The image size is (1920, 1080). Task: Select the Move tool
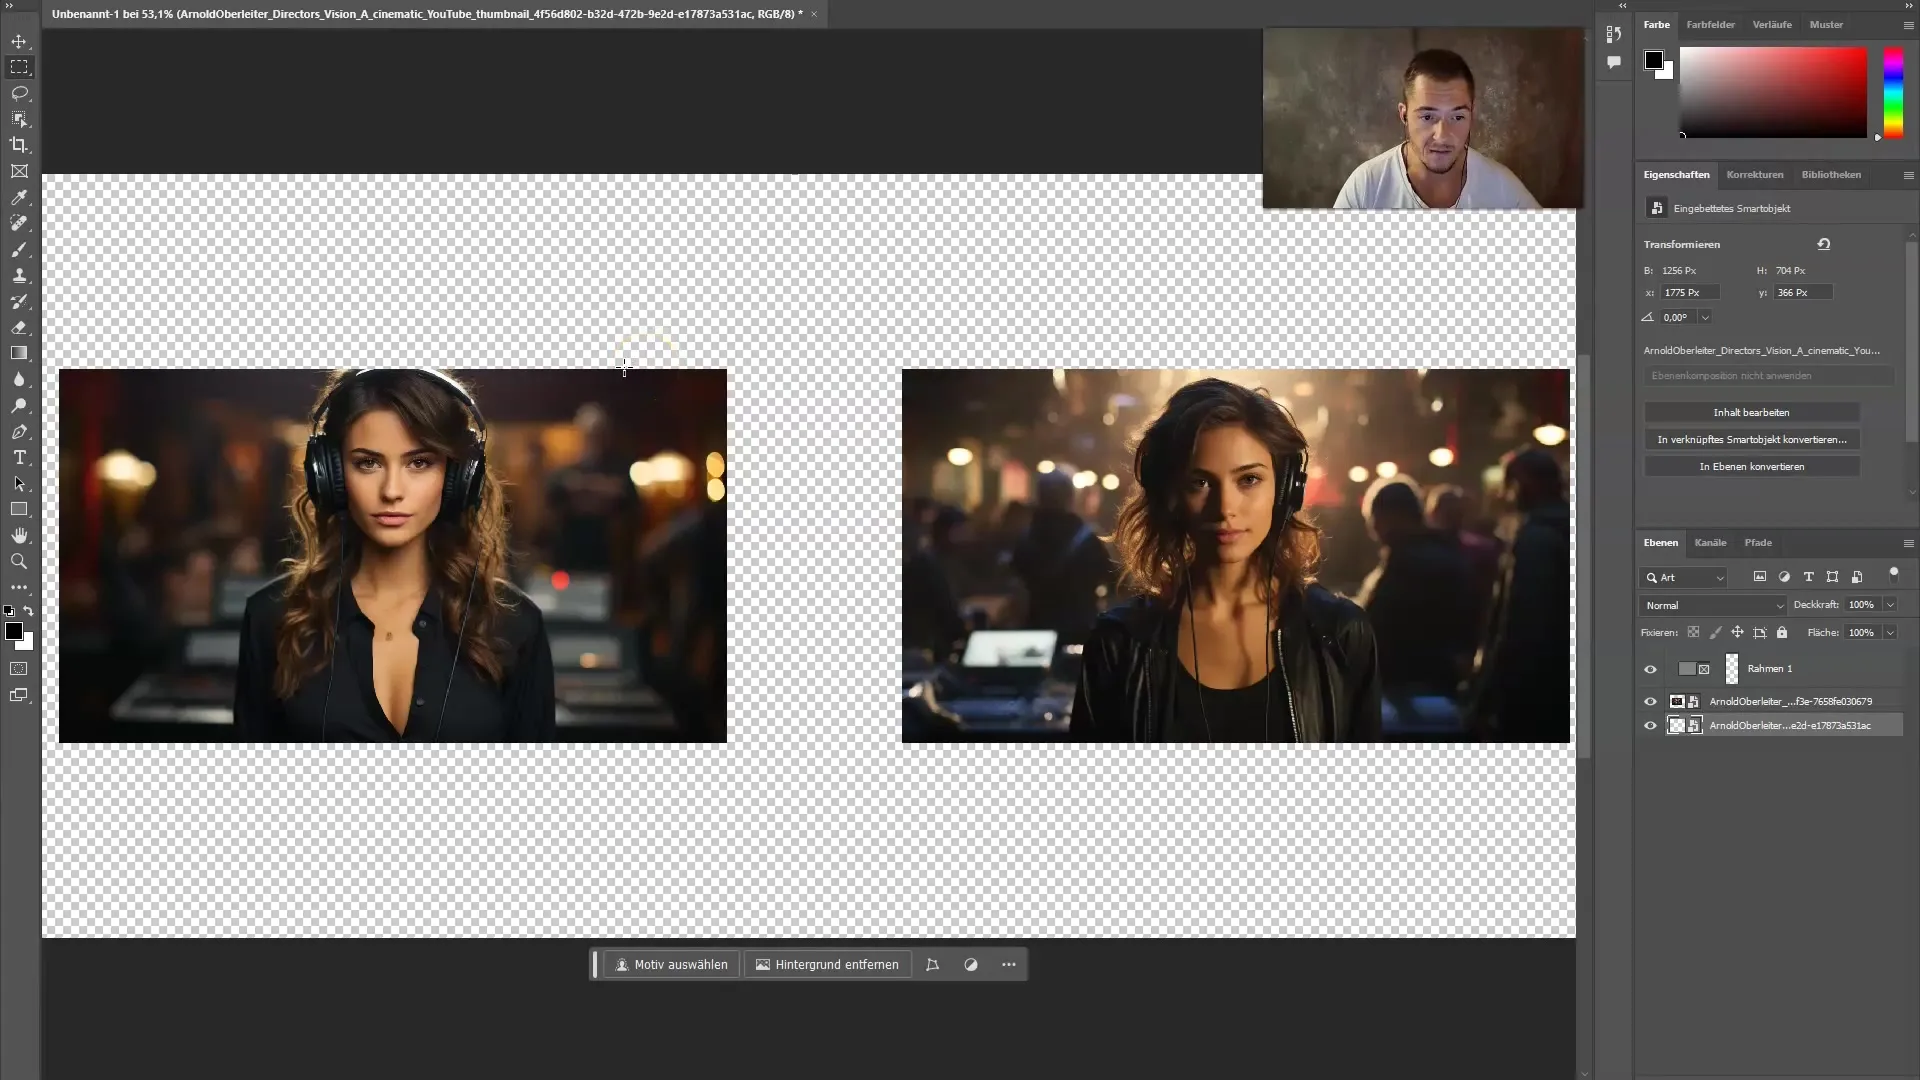point(19,42)
